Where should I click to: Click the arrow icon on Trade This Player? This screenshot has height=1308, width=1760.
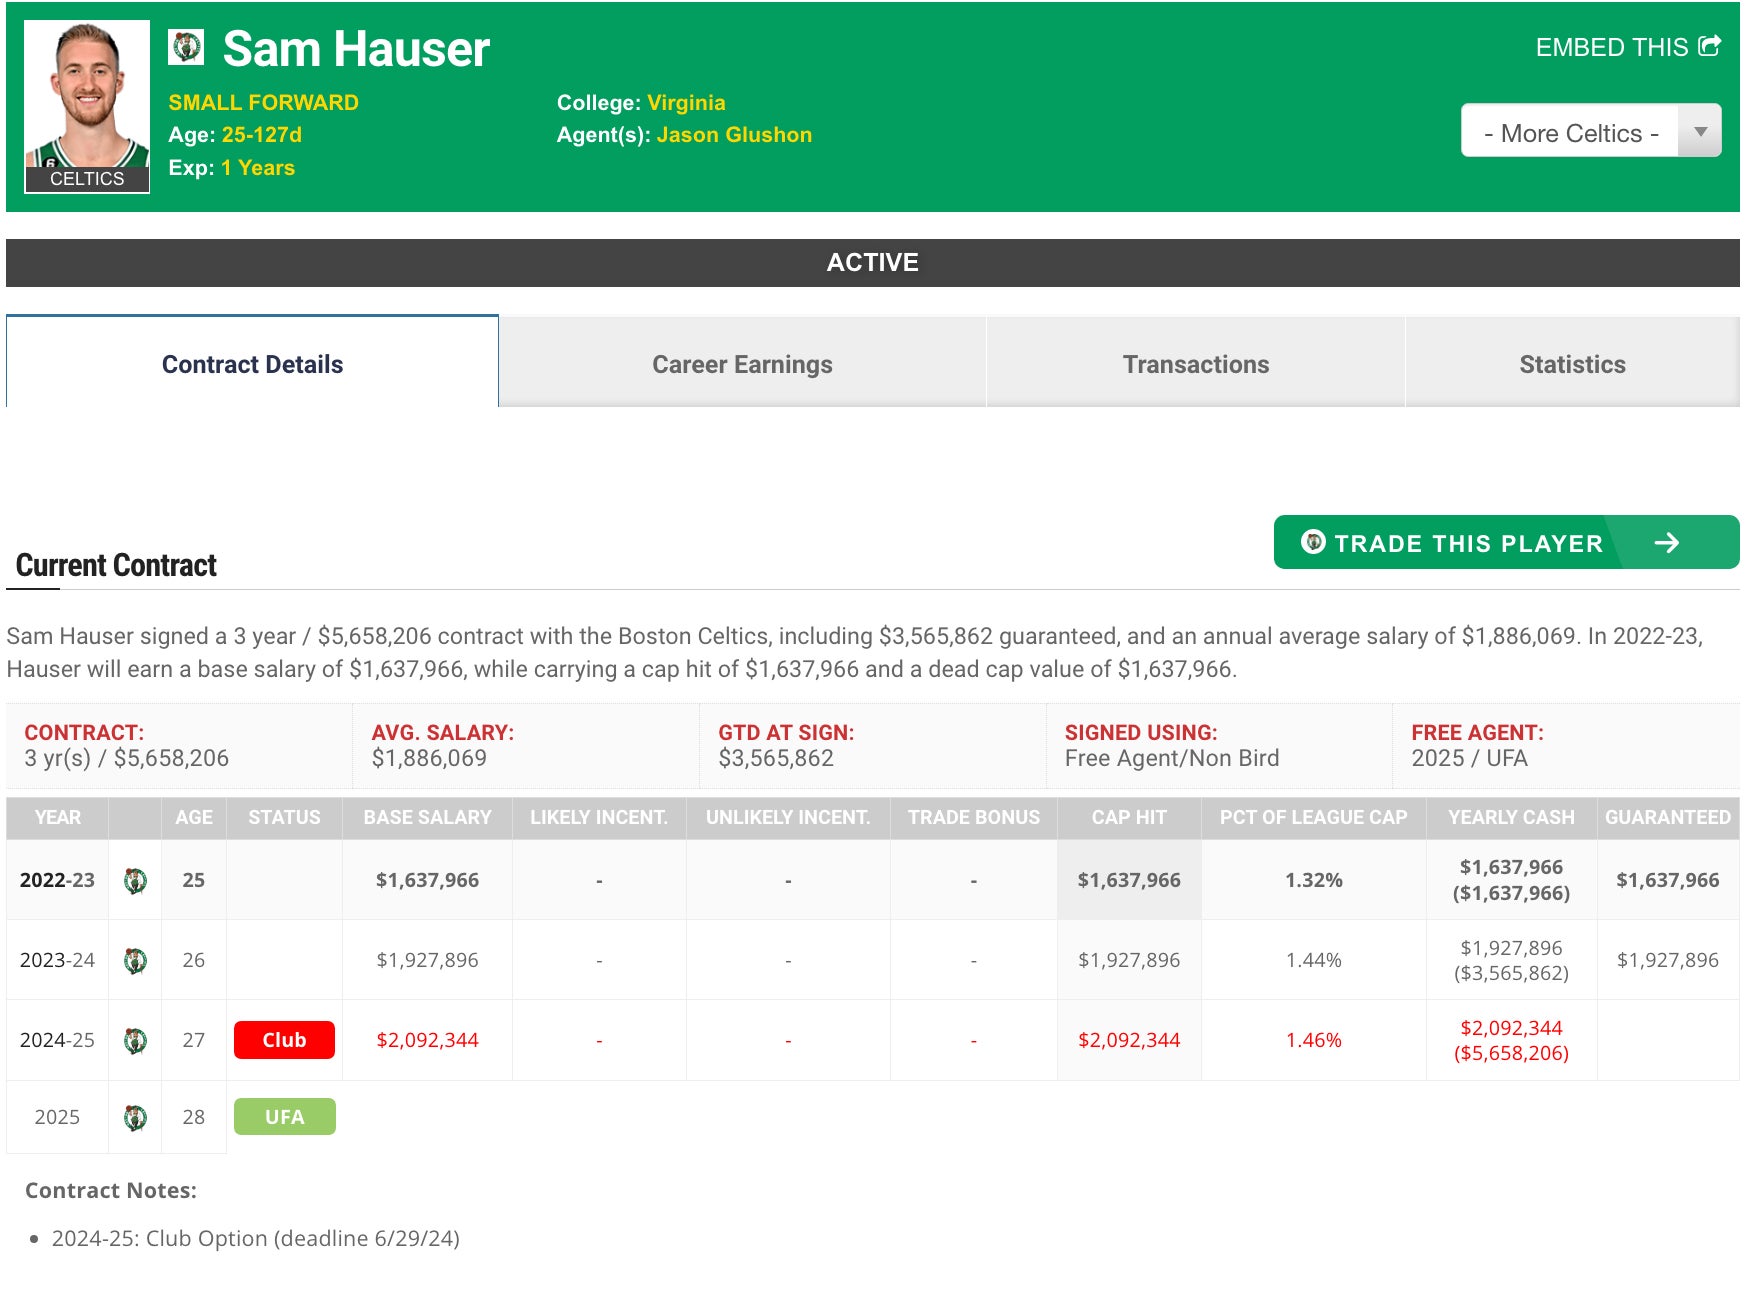(1666, 543)
